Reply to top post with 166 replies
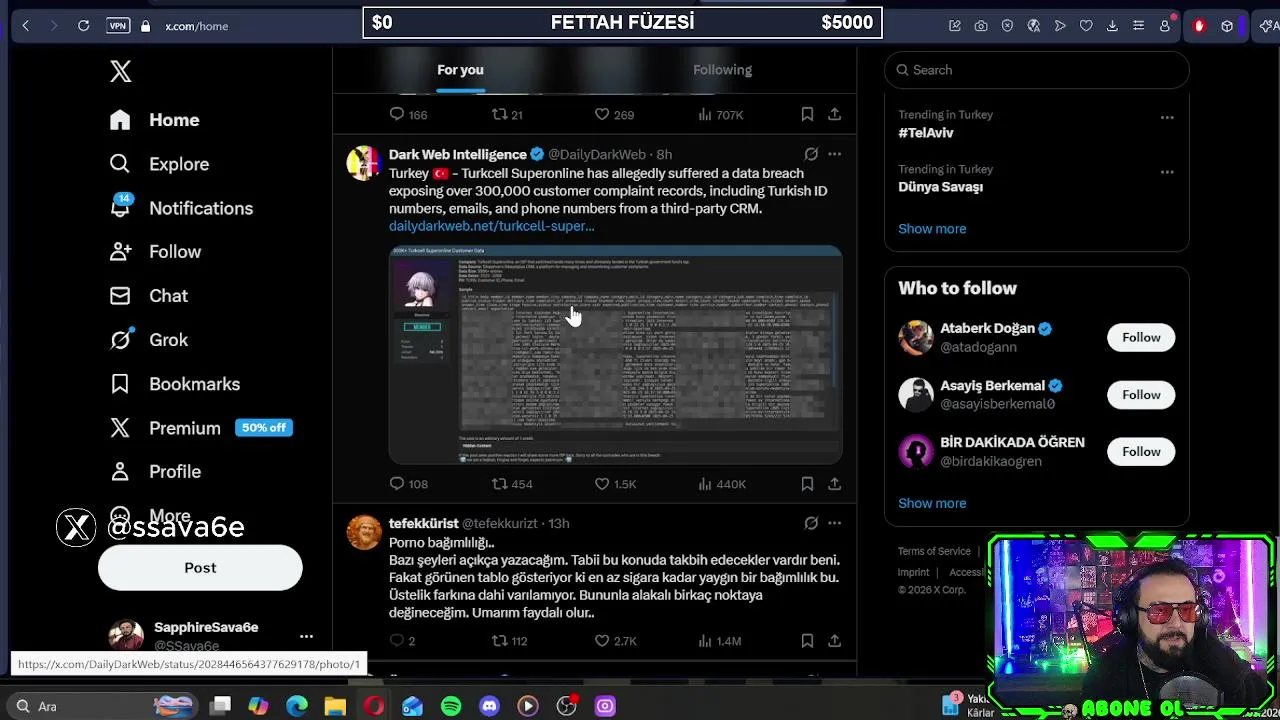 click(x=408, y=115)
